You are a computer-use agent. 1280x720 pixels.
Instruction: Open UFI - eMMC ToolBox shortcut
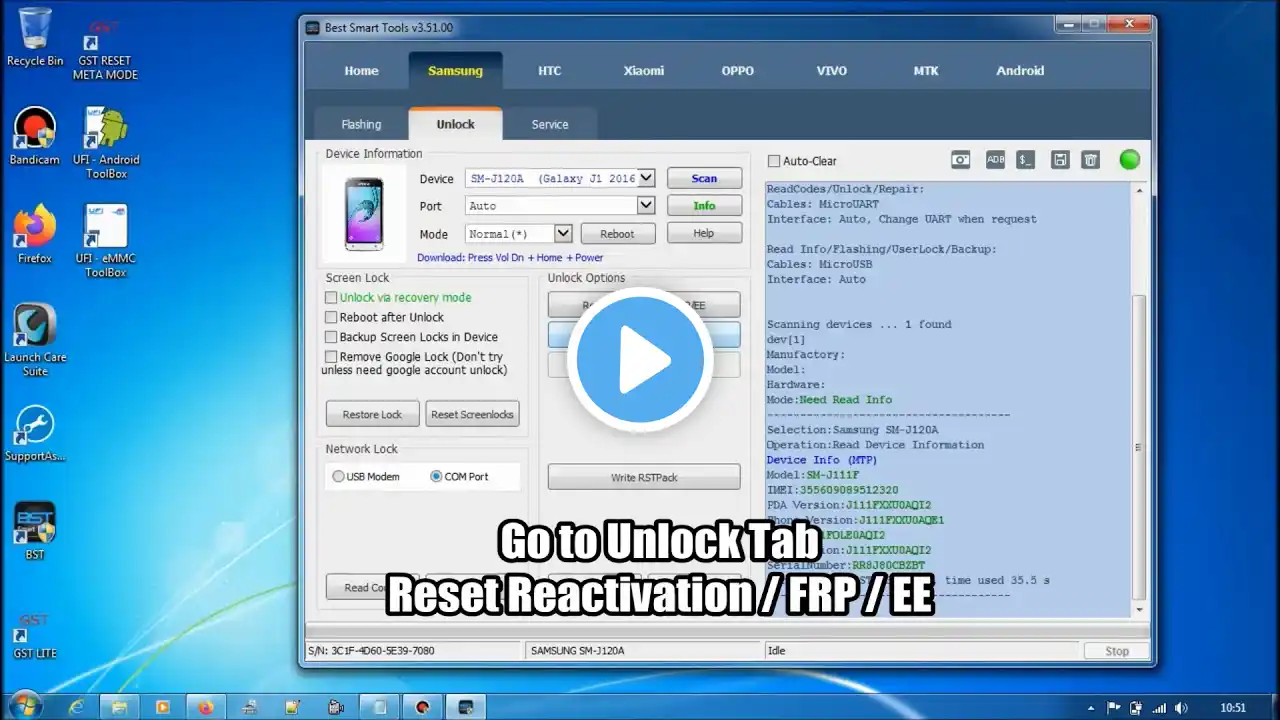click(x=106, y=241)
